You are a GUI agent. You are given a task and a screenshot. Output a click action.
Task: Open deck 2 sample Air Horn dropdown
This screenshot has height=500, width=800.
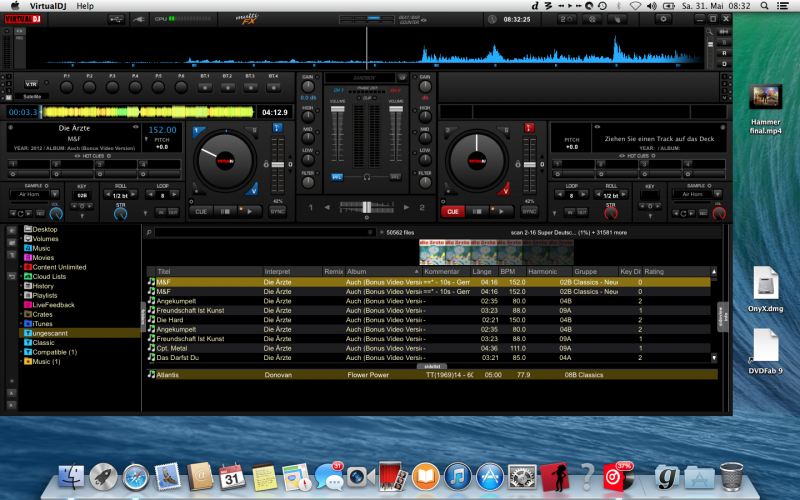[x=718, y=194]
